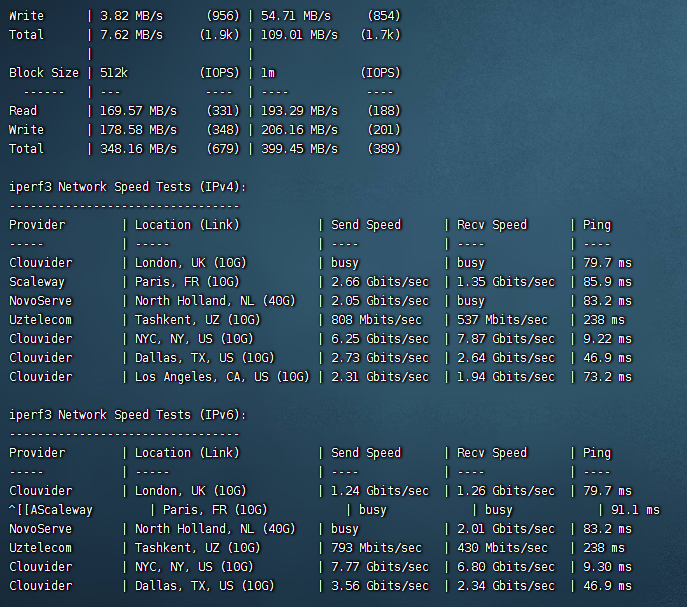
Task: Click the iperf3 IPv6 tests heading
Action: click(x=127, y=415)
